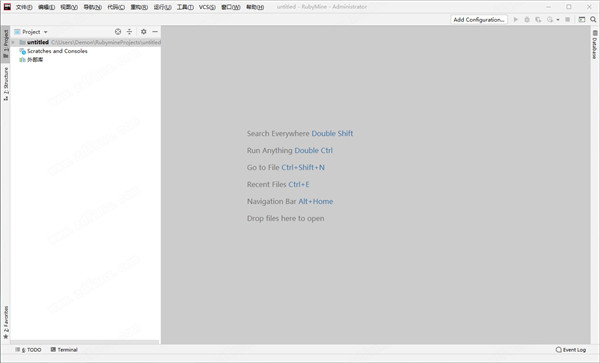Open the 运行(U) menu
Screen dimensions: 600x363
tap(162, 7)
